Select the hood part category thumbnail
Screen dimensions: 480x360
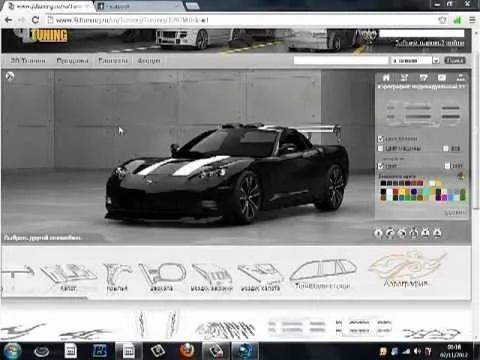[68, 277]
